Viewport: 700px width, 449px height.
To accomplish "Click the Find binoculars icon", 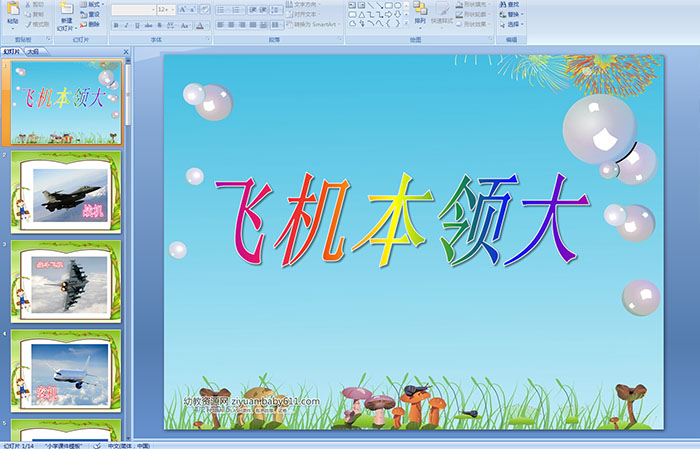I will click(503, 4).
